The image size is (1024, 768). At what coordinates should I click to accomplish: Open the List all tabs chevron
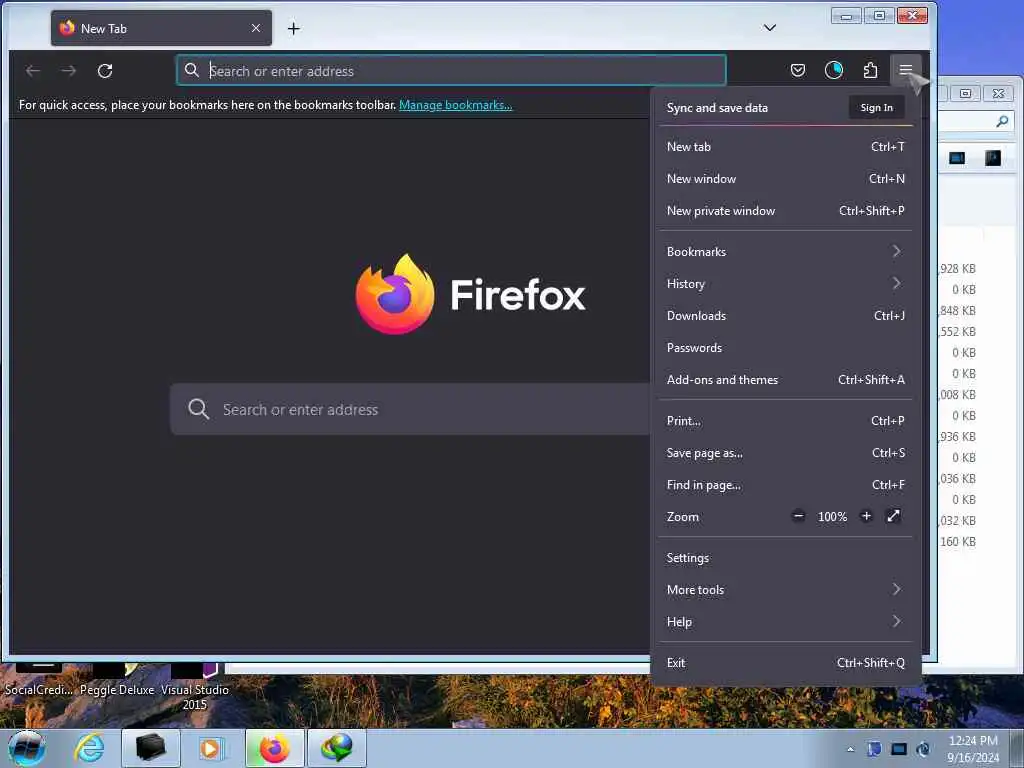[770, 27]
